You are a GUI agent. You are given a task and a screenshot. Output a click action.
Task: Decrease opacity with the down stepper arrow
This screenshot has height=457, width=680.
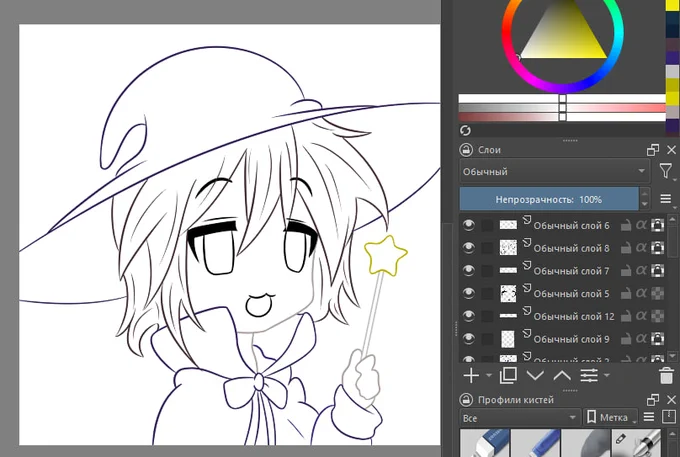point(644,204)
